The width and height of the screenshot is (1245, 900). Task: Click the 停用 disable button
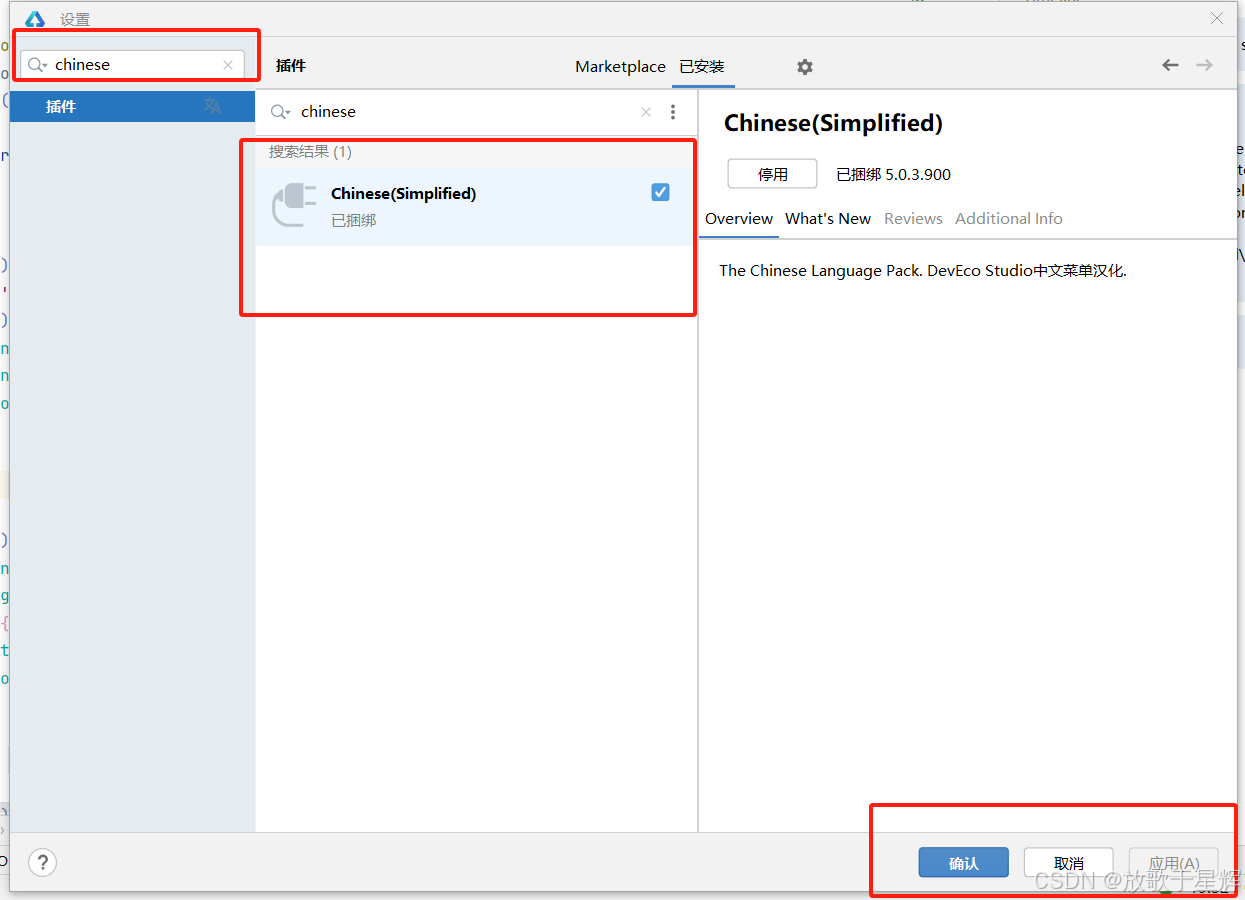click(772, 174)
